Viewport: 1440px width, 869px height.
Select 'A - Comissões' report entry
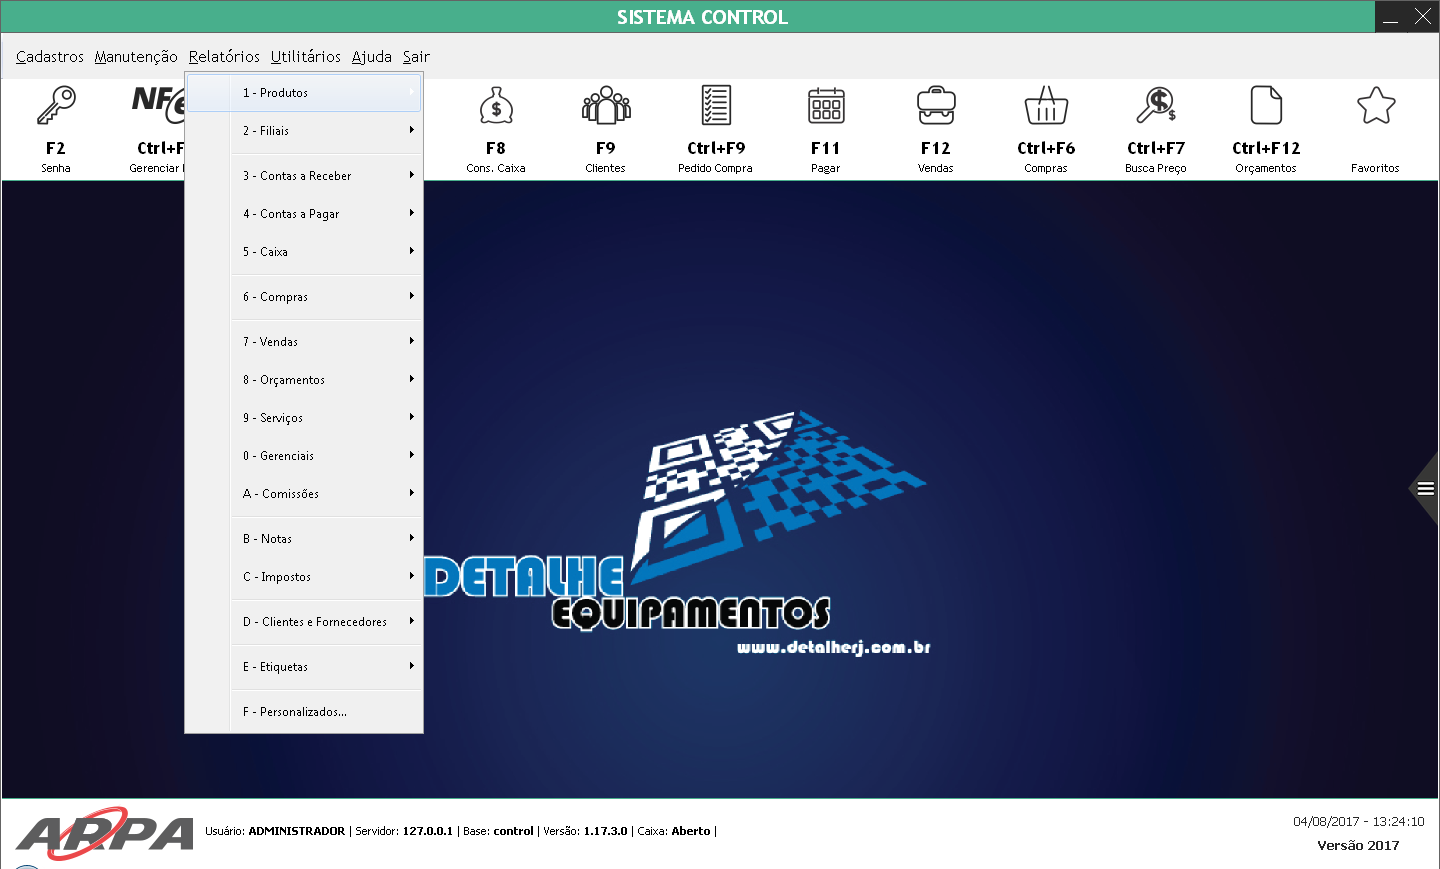304,494
